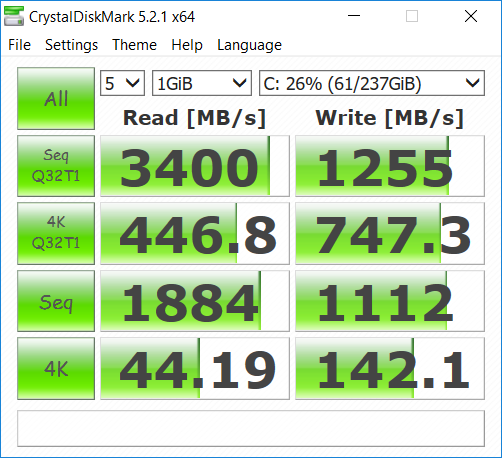
Task: Open the 1GiB test size dropdown
Action: [x=202, y=83]
